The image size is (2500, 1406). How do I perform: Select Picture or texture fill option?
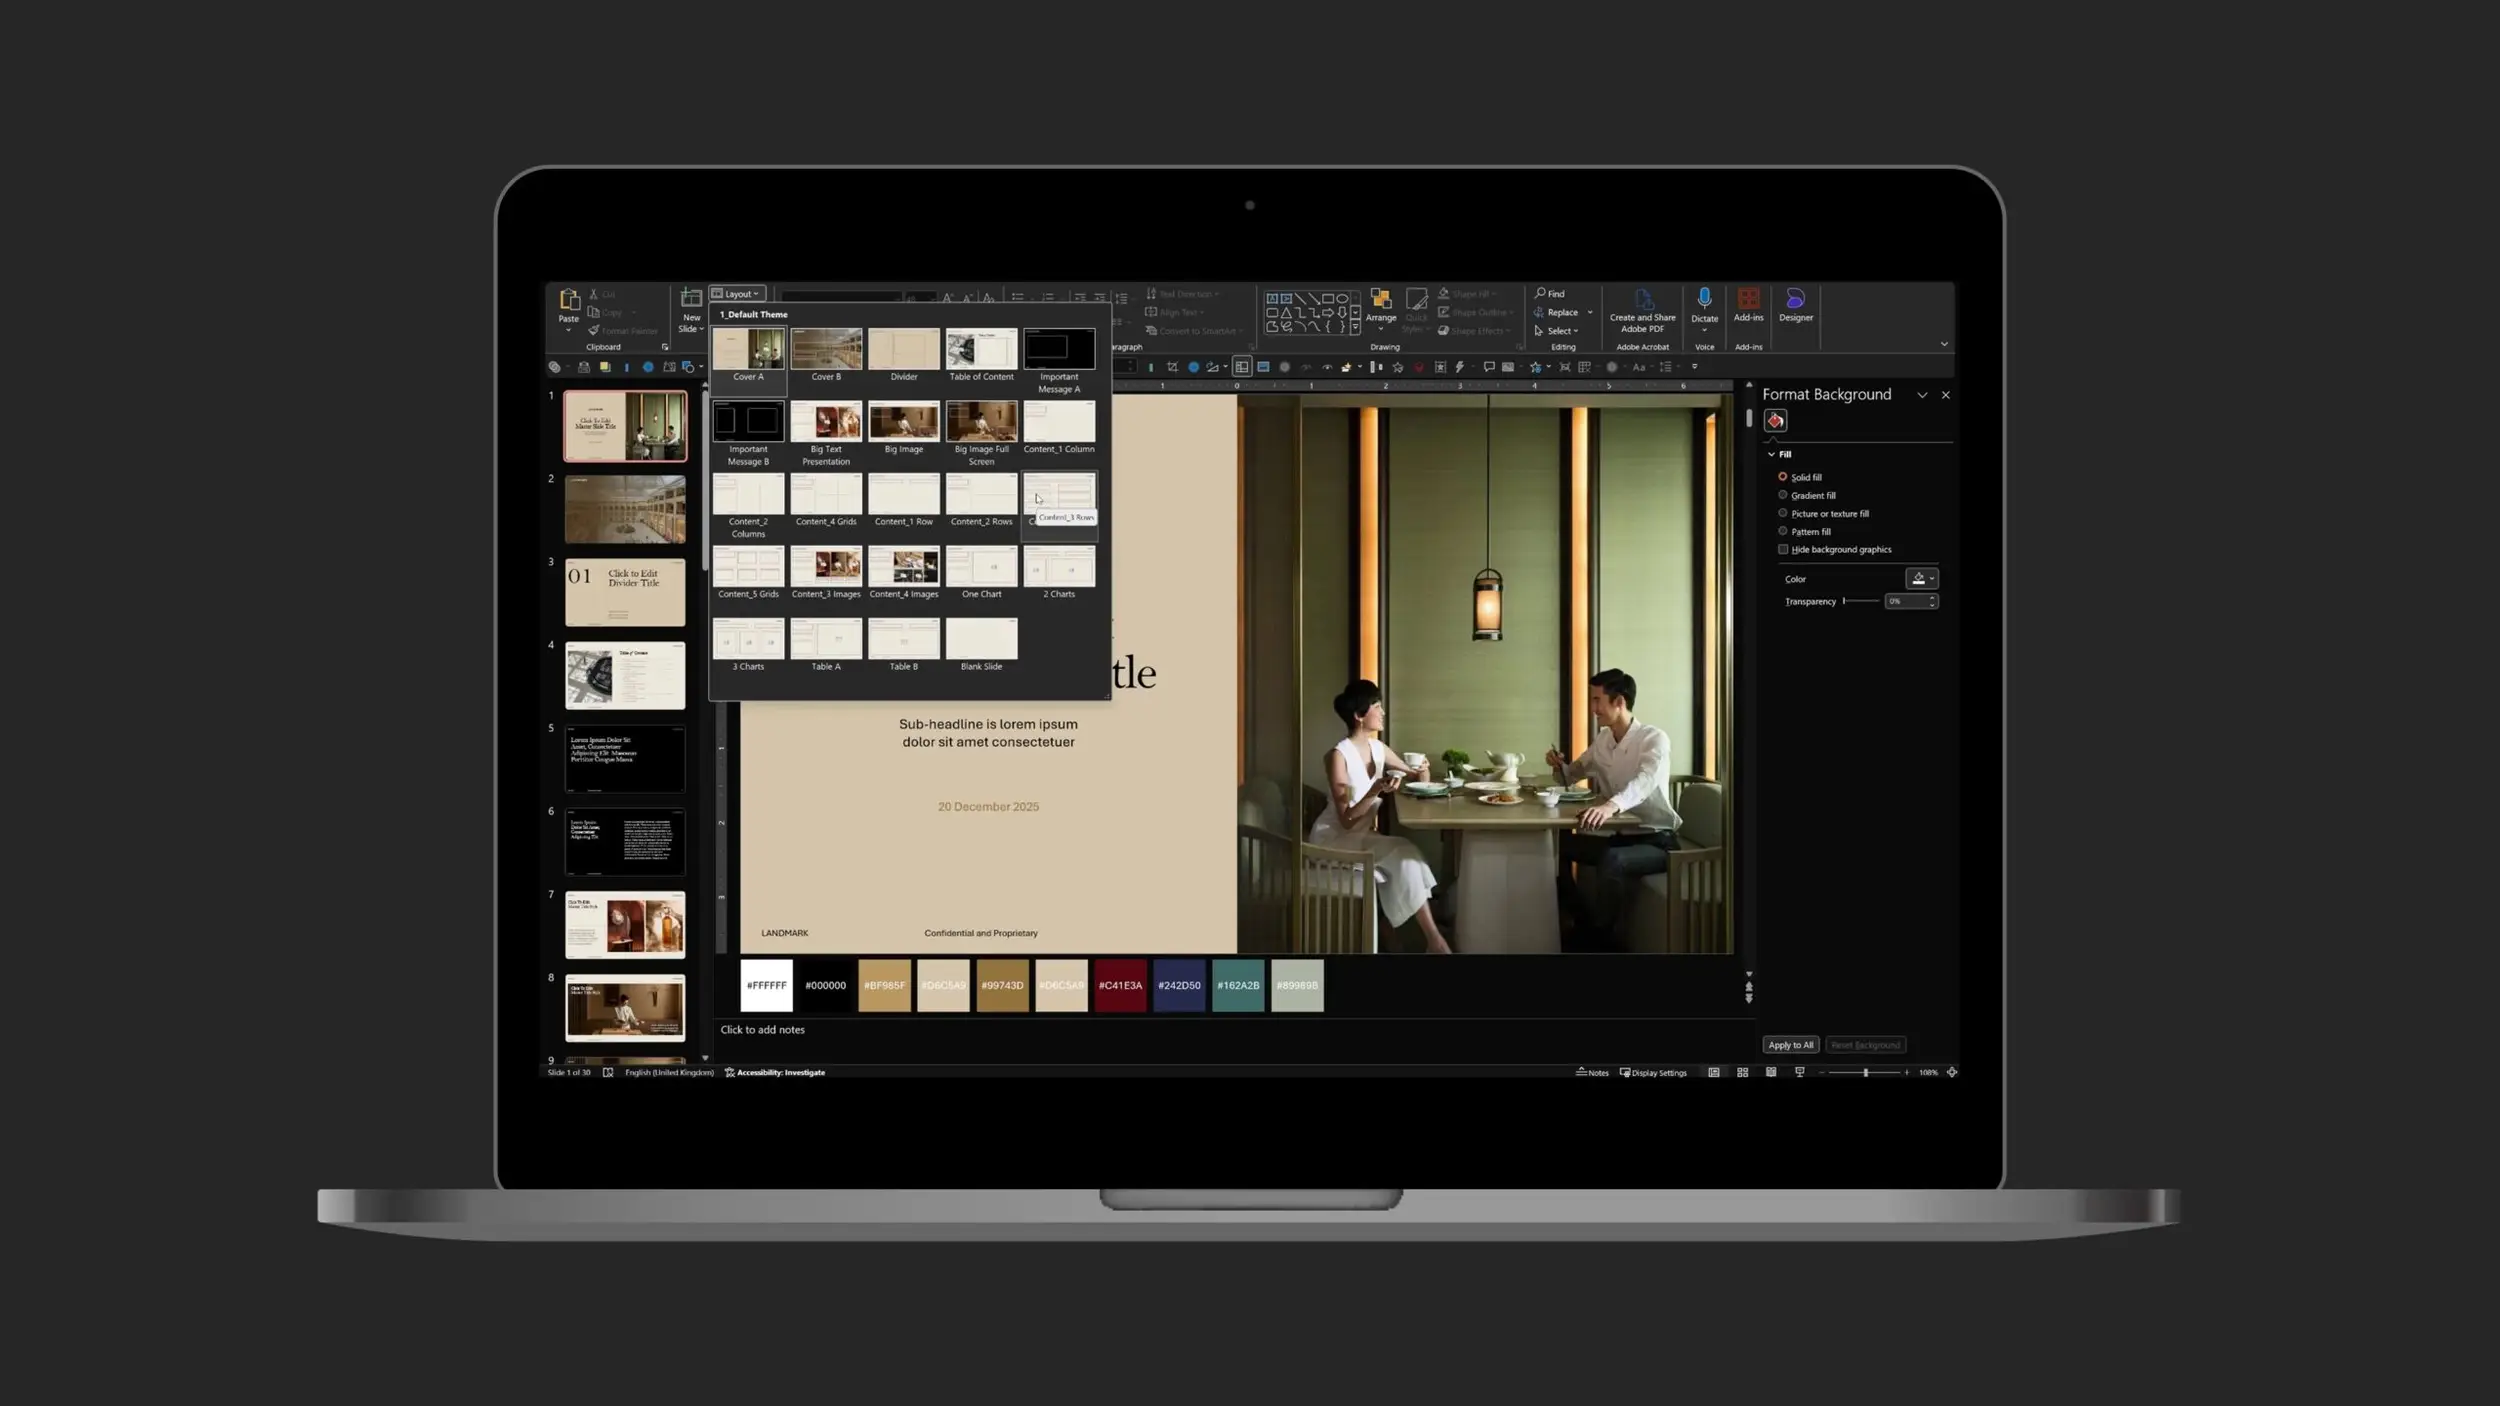click(x=1782, y=513)
